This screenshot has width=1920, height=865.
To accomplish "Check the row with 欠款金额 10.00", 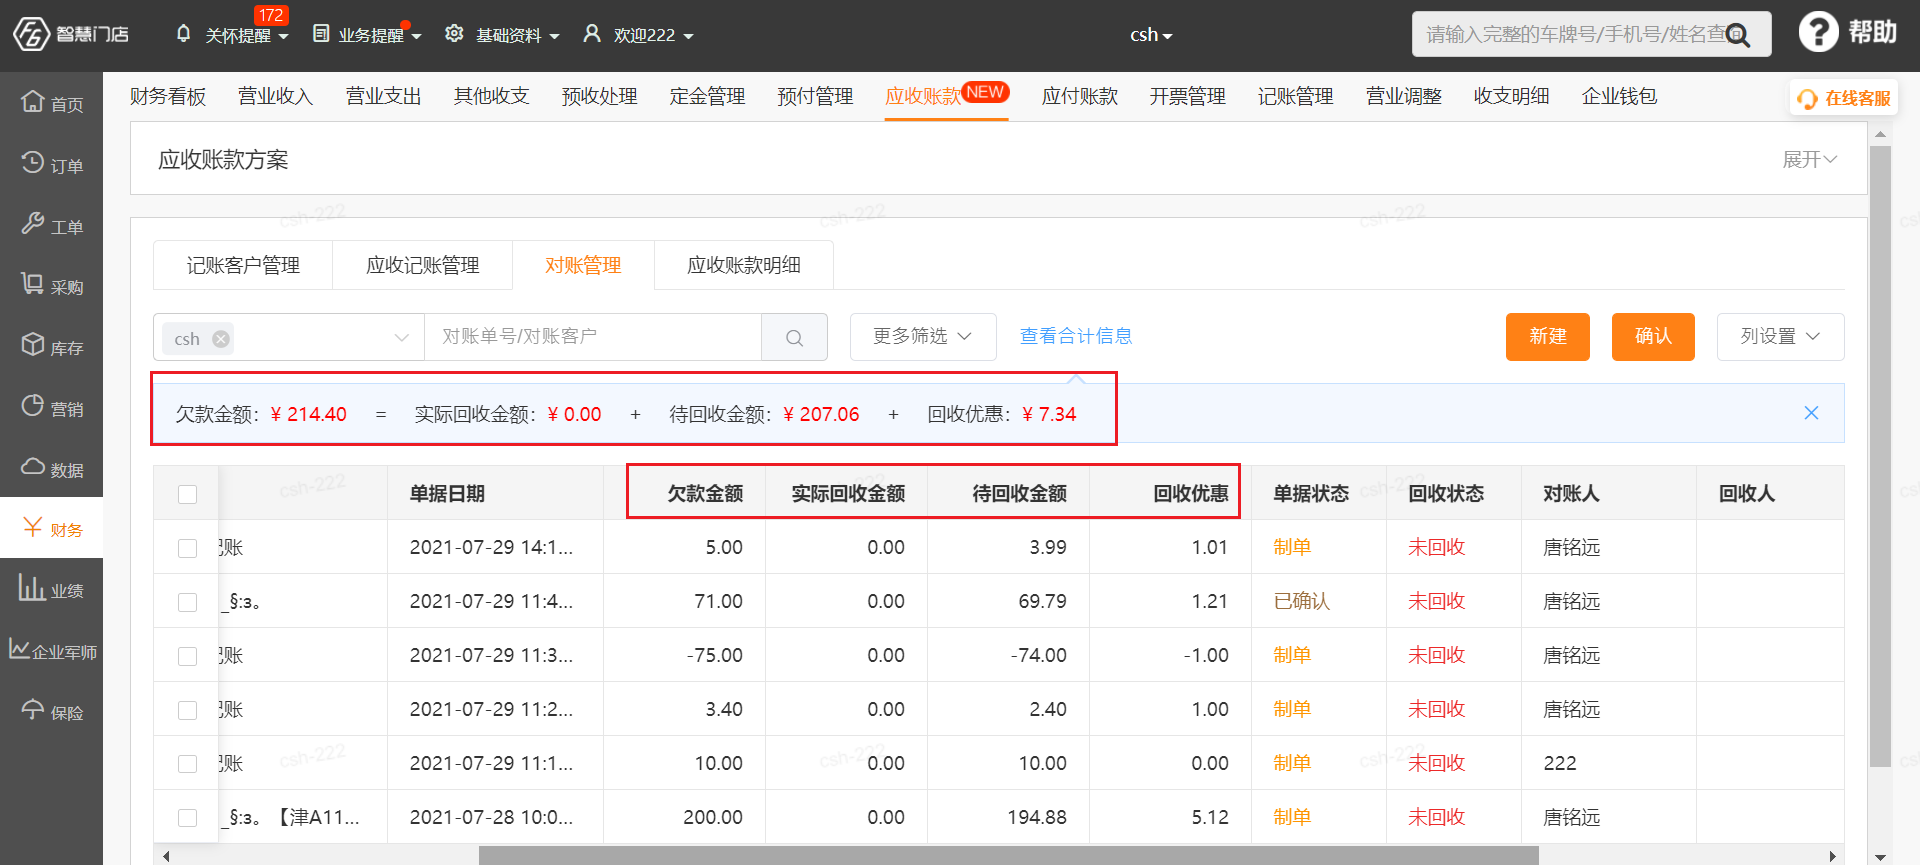I will (187, 764).
